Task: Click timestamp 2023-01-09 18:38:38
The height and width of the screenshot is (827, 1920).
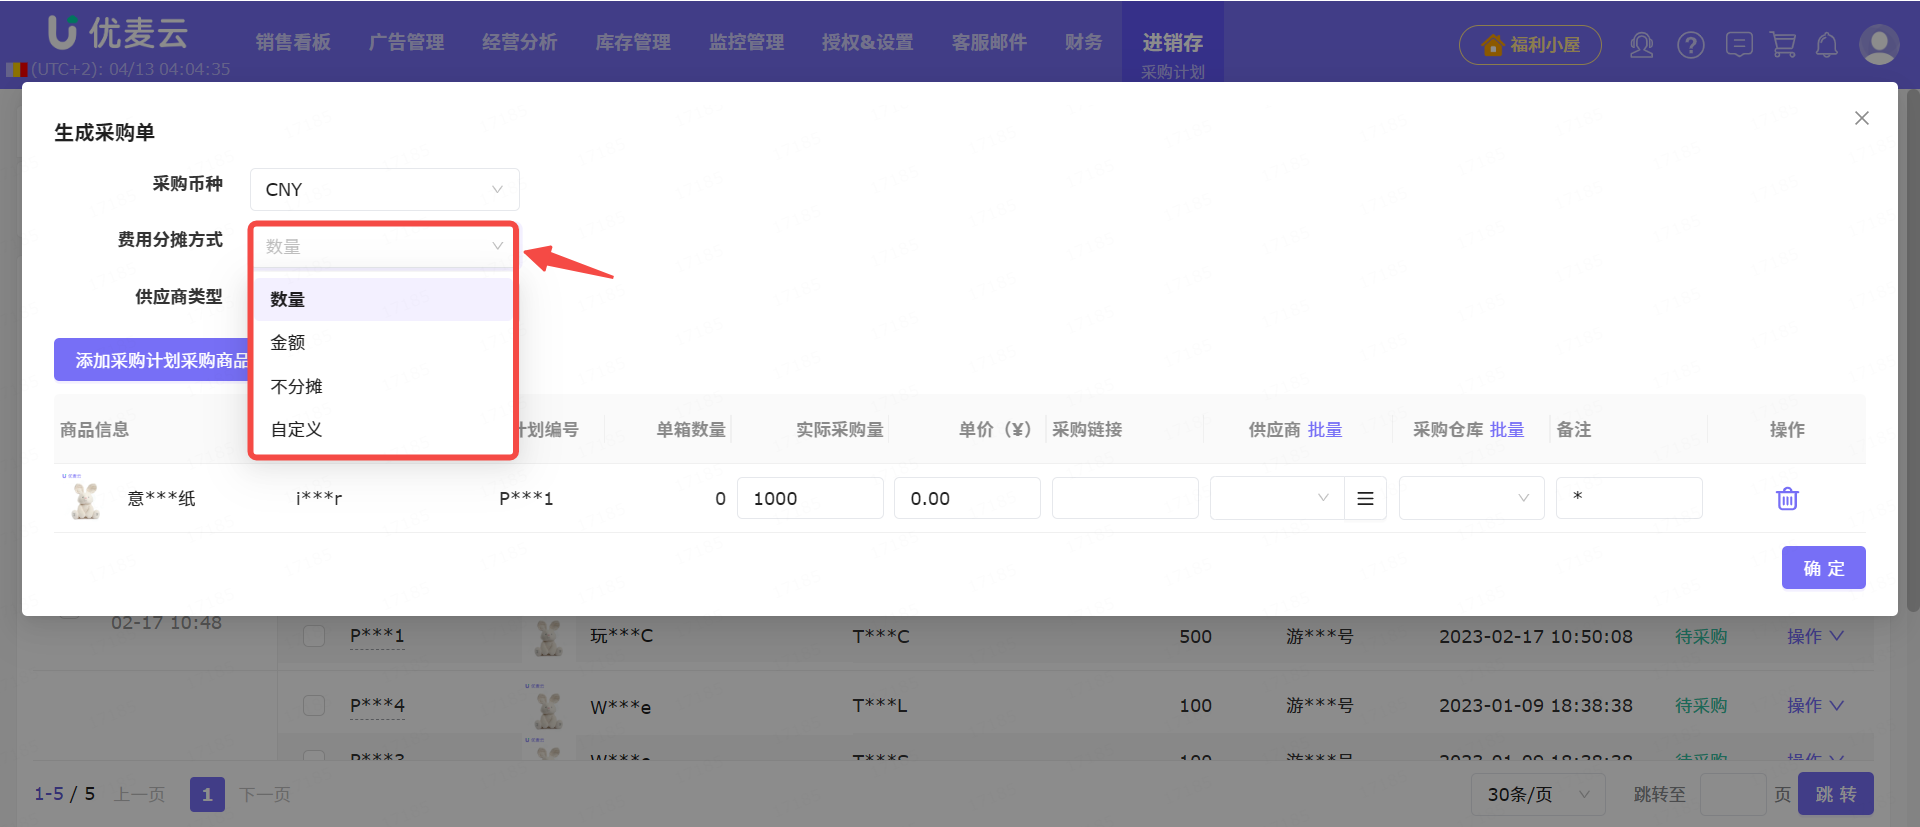Action: 1535,705
